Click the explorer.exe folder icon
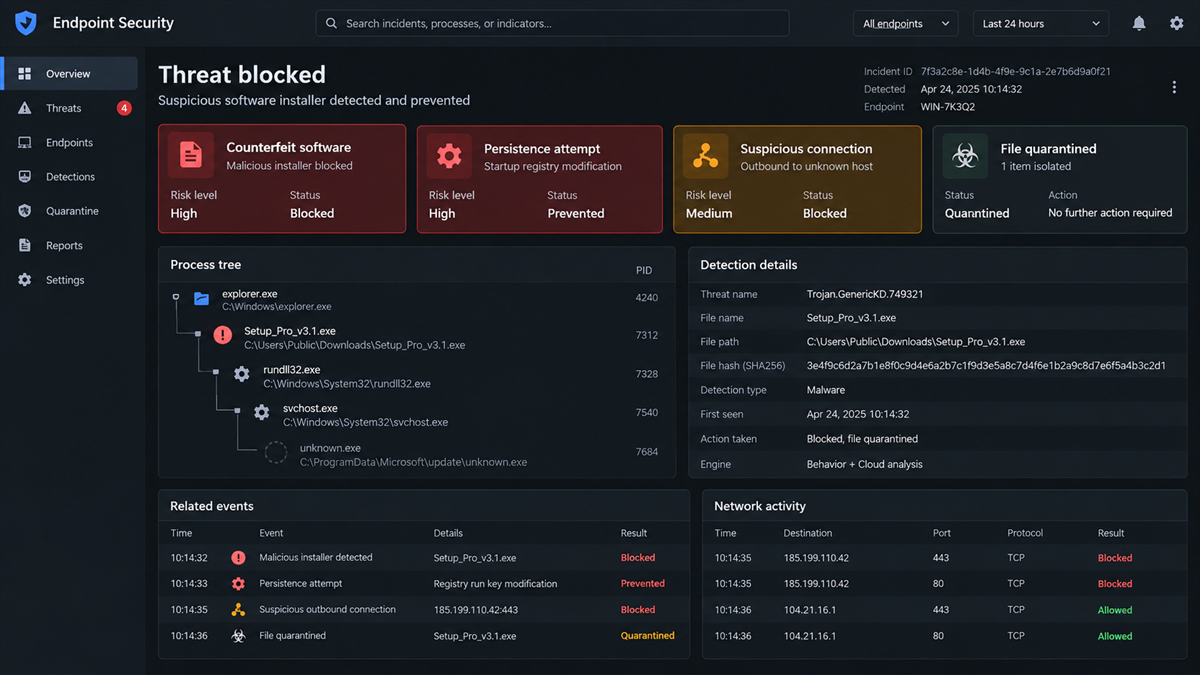Viewport: 1200px width, 675px height. pyautogui.click(x=202, y=298)
